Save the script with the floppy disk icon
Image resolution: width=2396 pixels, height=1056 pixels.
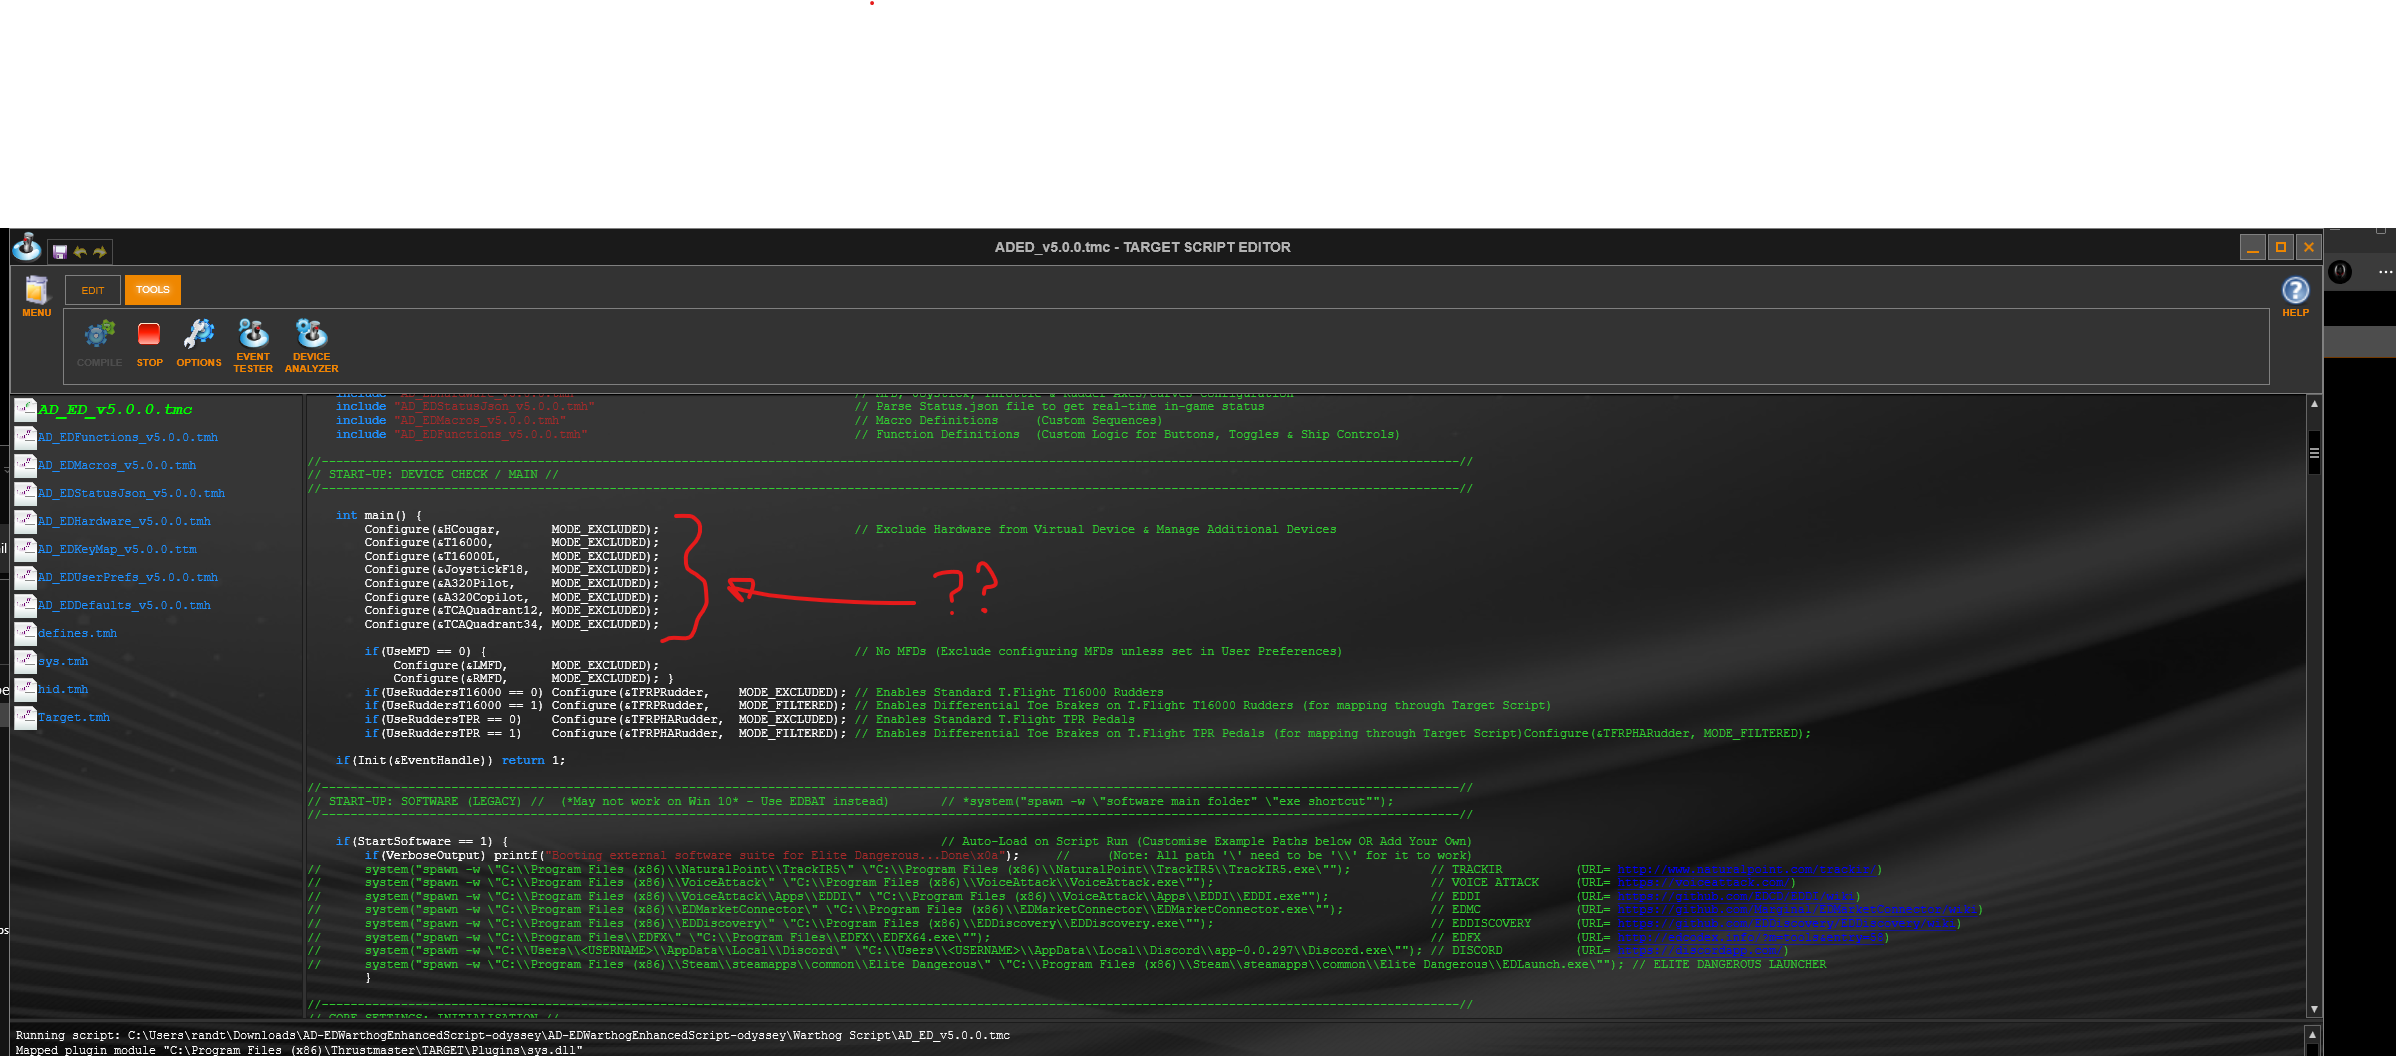(60, 252)
